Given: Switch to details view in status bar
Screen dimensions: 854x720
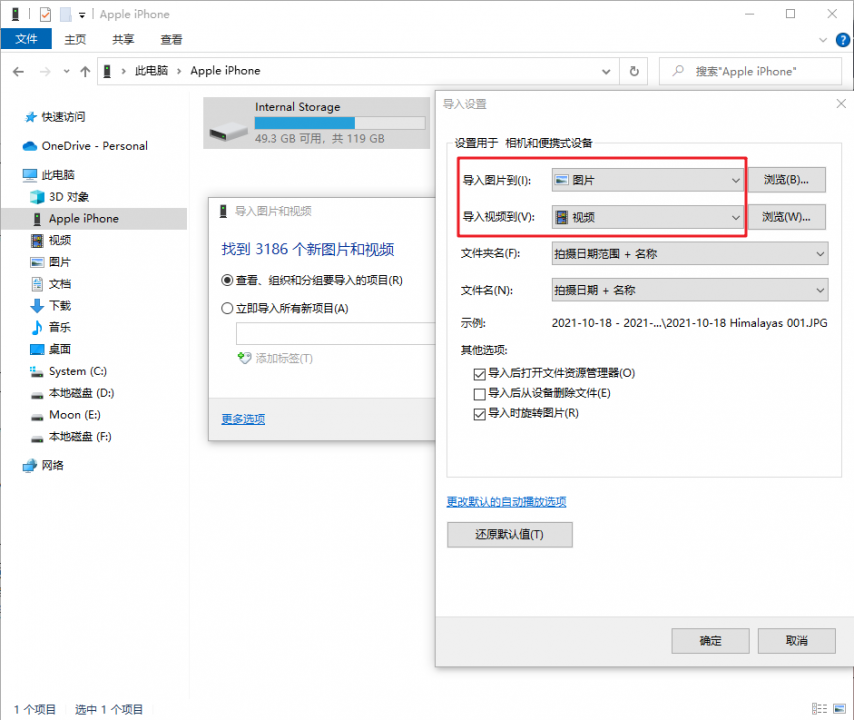Looking at the screenshot, I should click(x=819, y=709).
